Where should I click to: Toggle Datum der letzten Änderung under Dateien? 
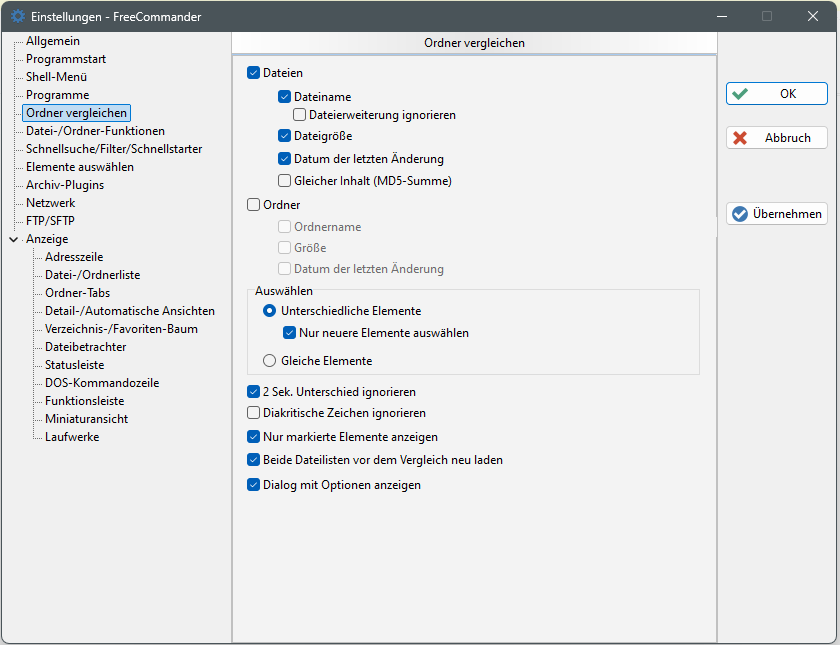point(284,159)
